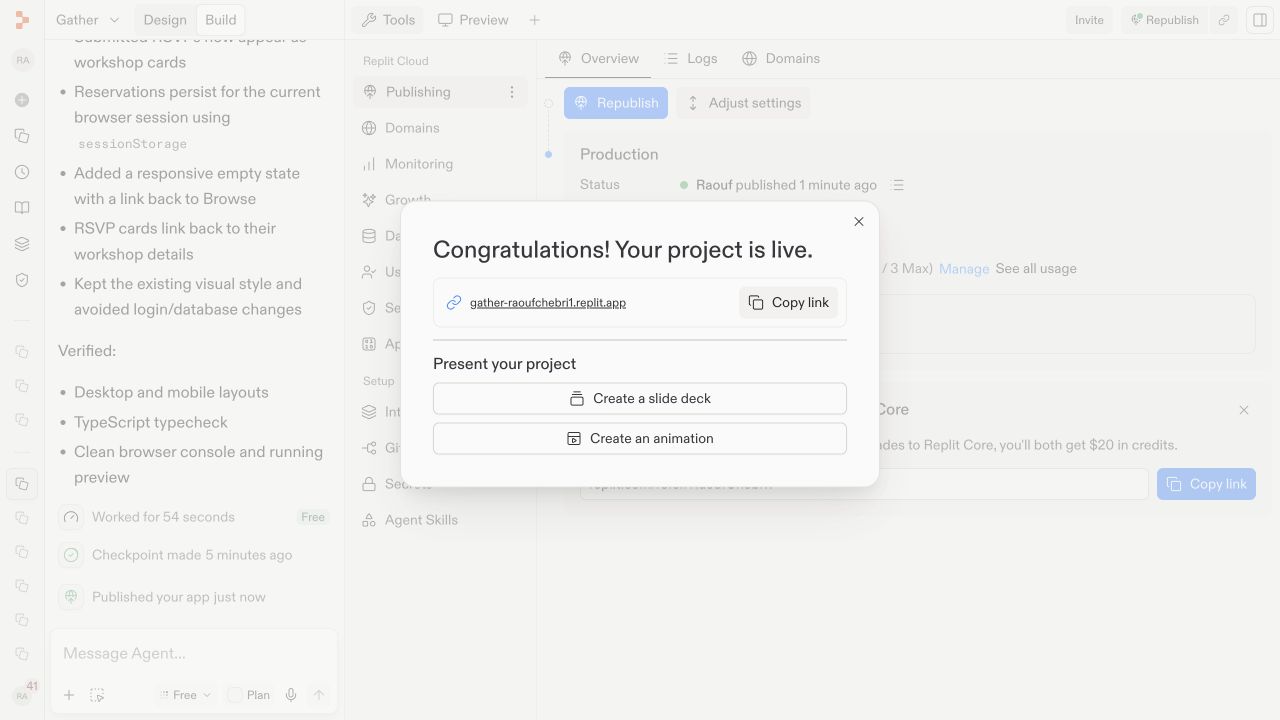This screenshot has width=1280, height=720.
Task: Click the highlighted active project icon in the rail
Action: point(22,484)
